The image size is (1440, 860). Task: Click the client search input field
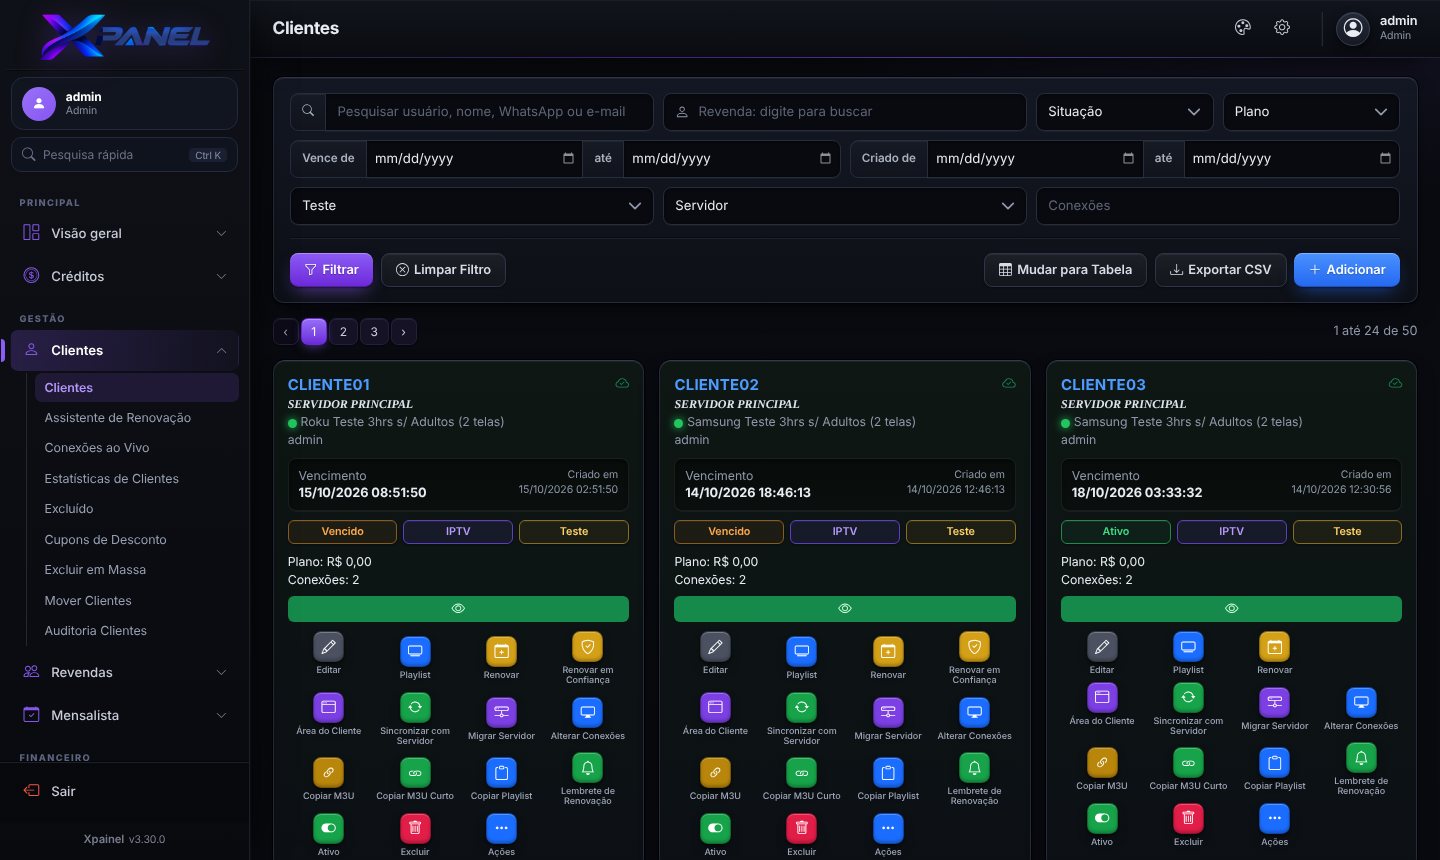[489, 112]
